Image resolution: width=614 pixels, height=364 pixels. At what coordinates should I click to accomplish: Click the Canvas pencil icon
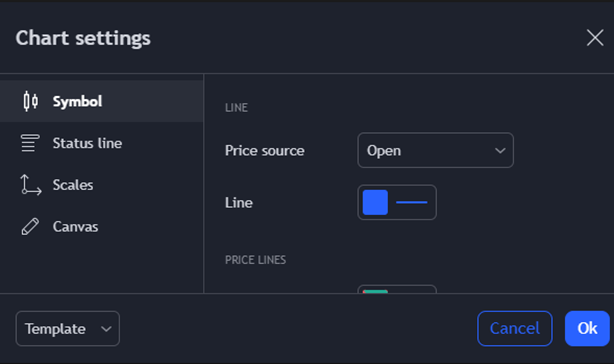click(30, 227)
